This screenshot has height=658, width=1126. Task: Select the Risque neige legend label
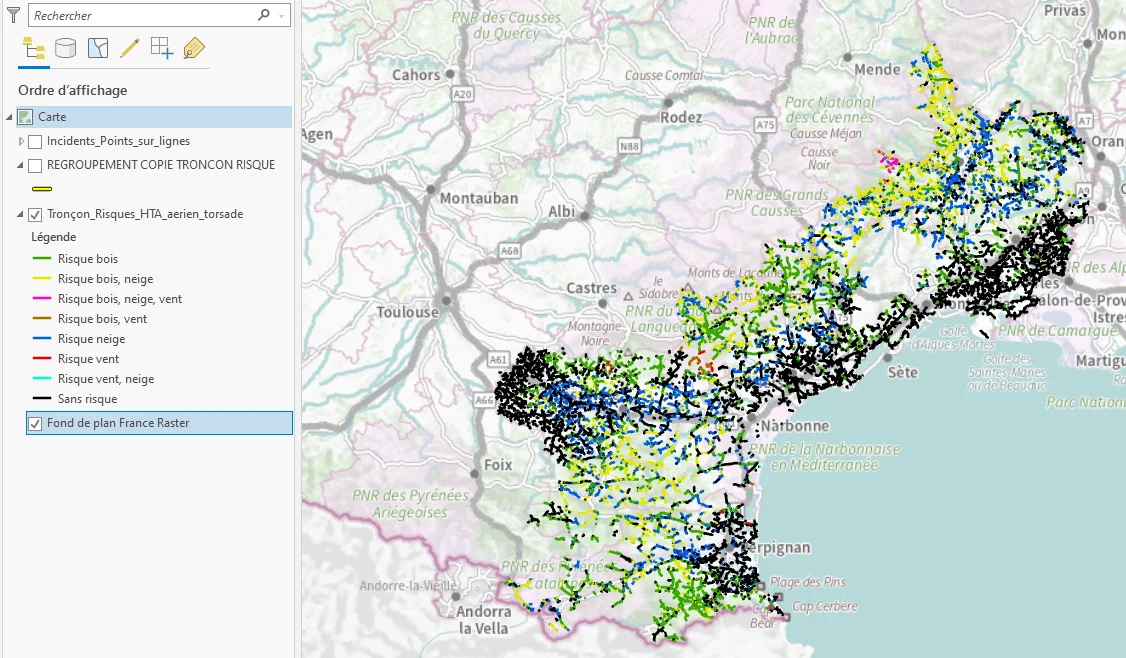click(x=91, y=339)
